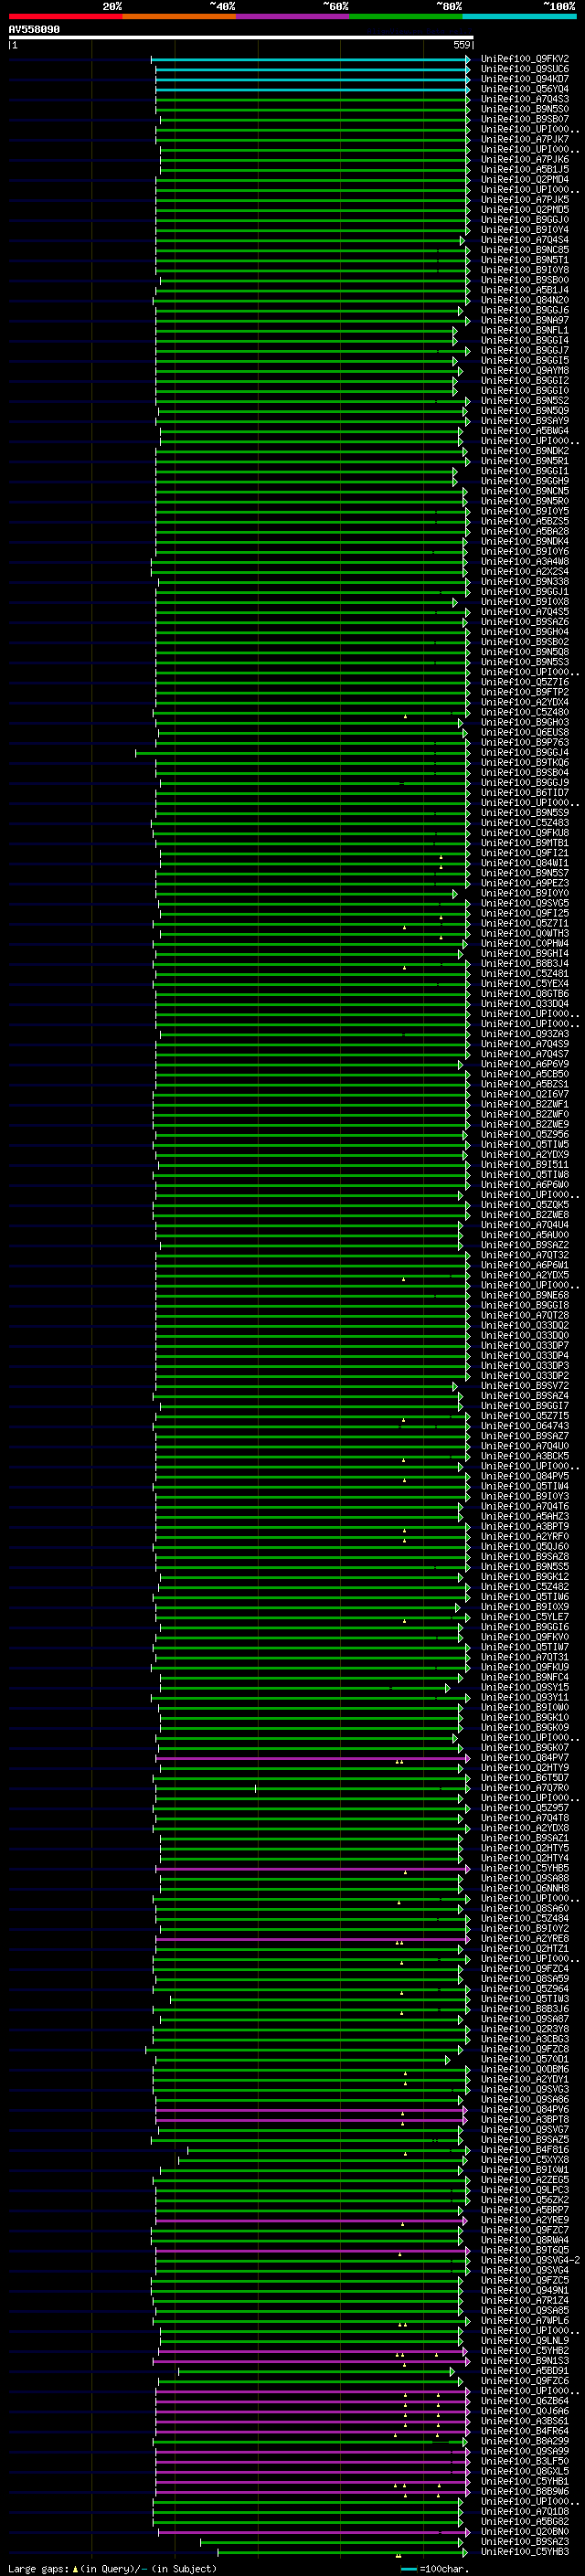Select hit label UniRef100_Q6NNH8
The image size is (585, 2576).
pyautogui.click(x=525, y=1888)
